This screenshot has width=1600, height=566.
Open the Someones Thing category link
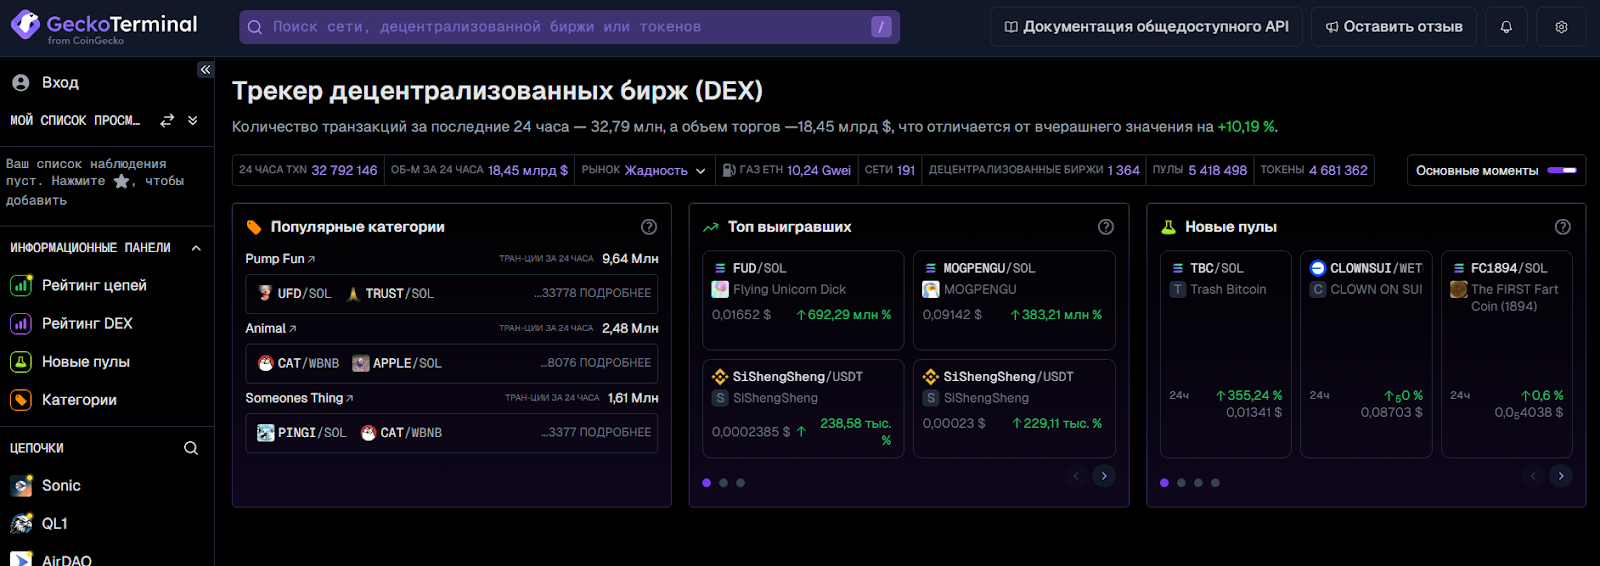299,398
